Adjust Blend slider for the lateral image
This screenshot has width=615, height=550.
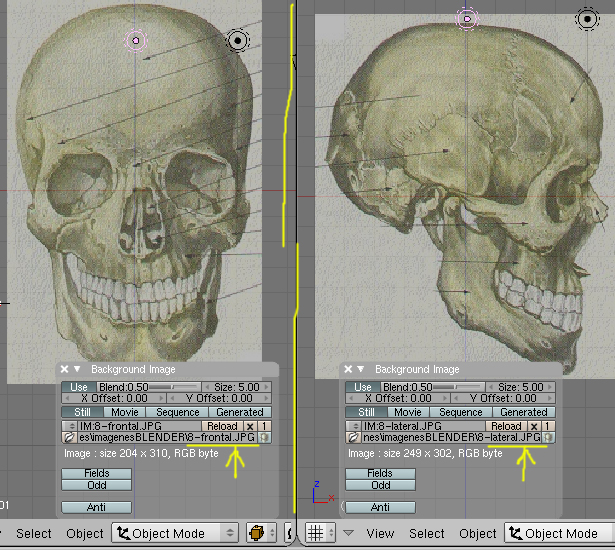pyautogui.click(x=433, y=387)
